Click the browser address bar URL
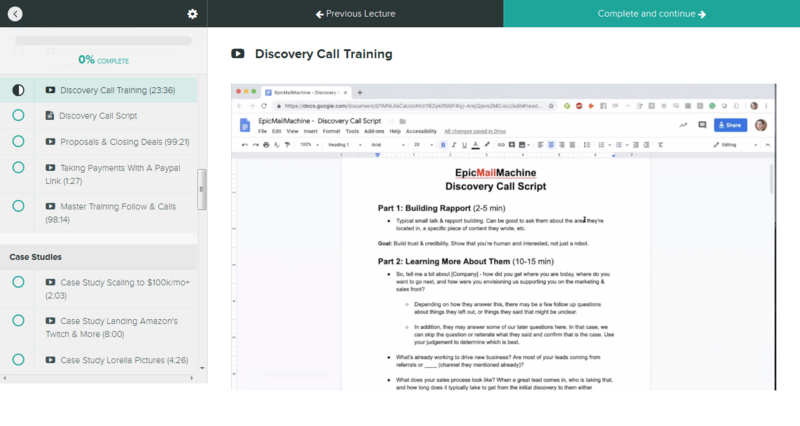800x426 pixels. point(413,106)
